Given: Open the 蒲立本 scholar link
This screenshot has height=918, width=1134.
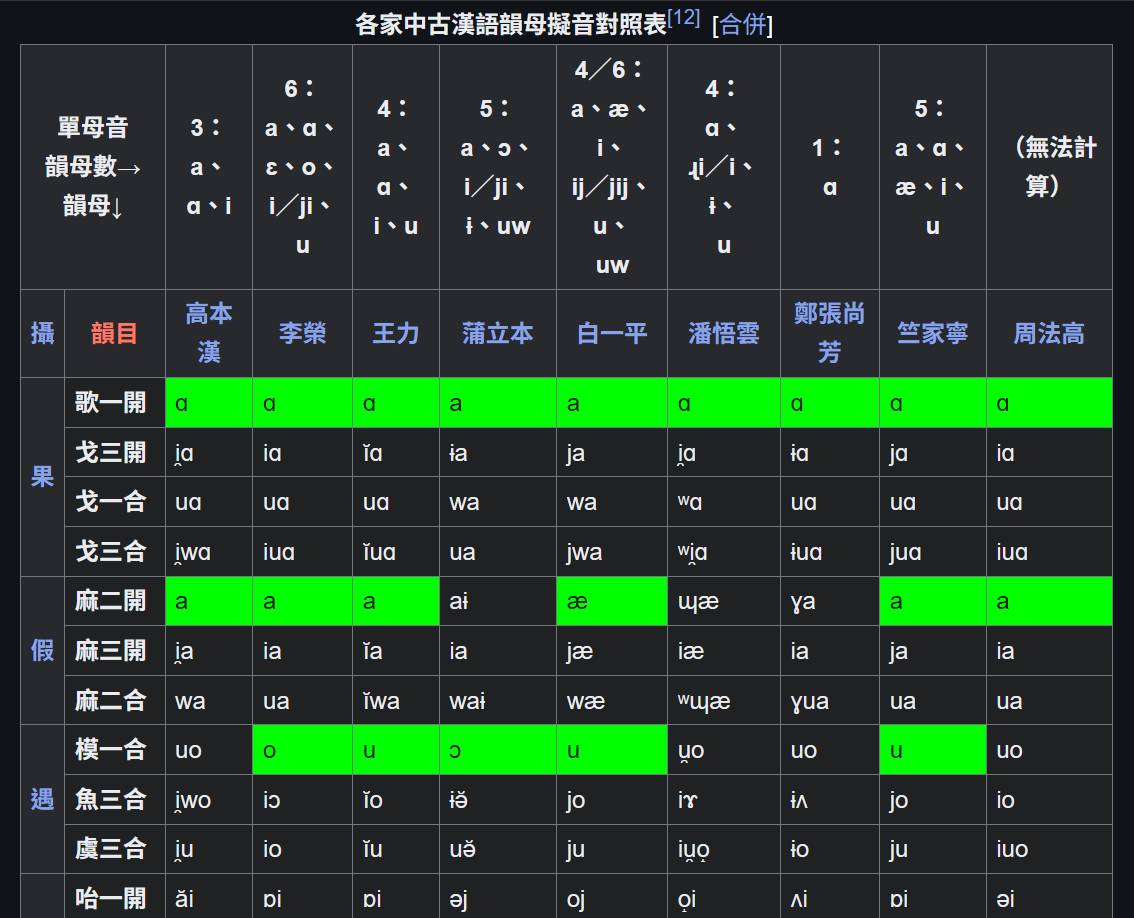Looking at the screenshot, I should 497,333.
